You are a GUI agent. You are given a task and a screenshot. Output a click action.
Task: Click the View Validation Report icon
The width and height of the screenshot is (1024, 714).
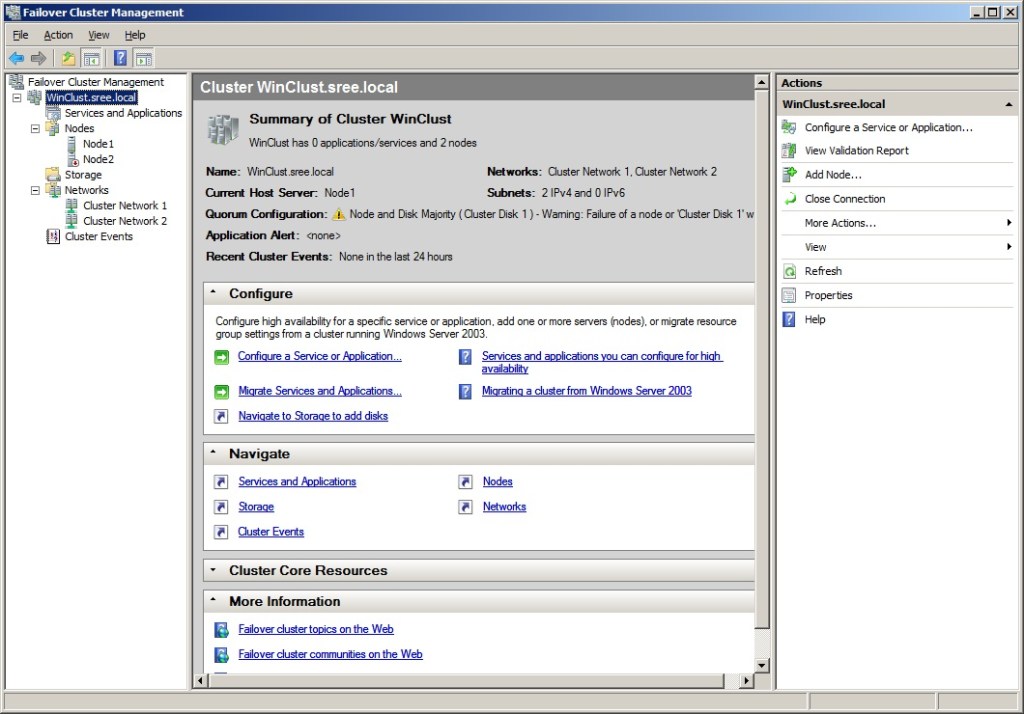point(789,151)
